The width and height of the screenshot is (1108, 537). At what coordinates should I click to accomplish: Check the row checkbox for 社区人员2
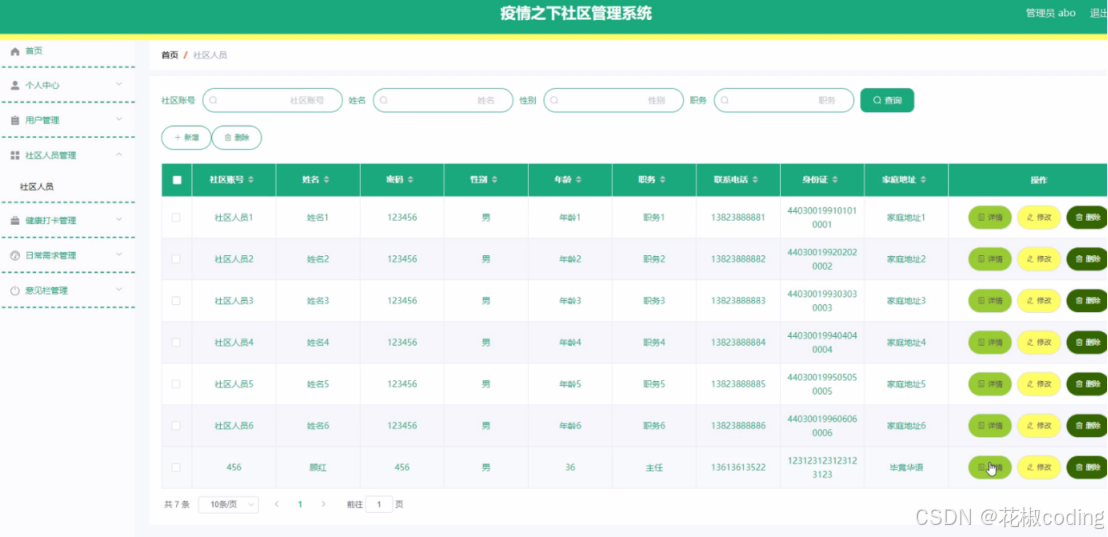pyautogui.click(x=176, y=259)
